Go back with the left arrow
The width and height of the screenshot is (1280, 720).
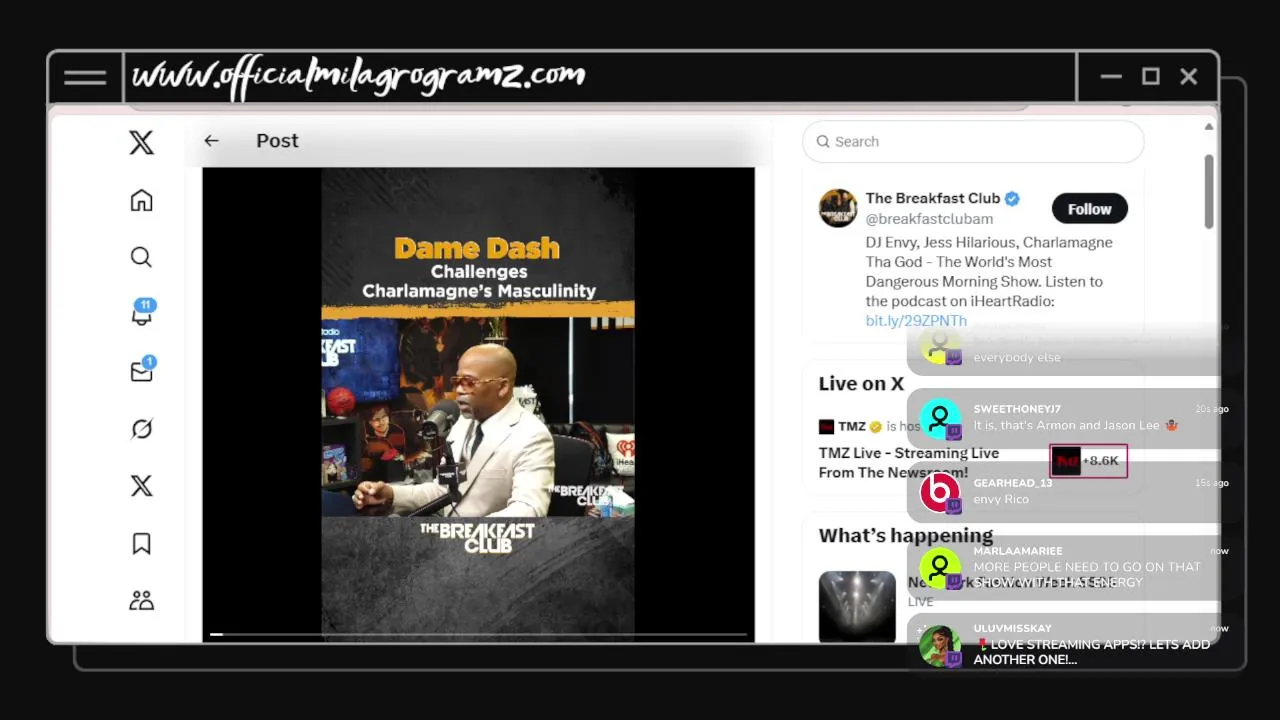tap(211, 141)
